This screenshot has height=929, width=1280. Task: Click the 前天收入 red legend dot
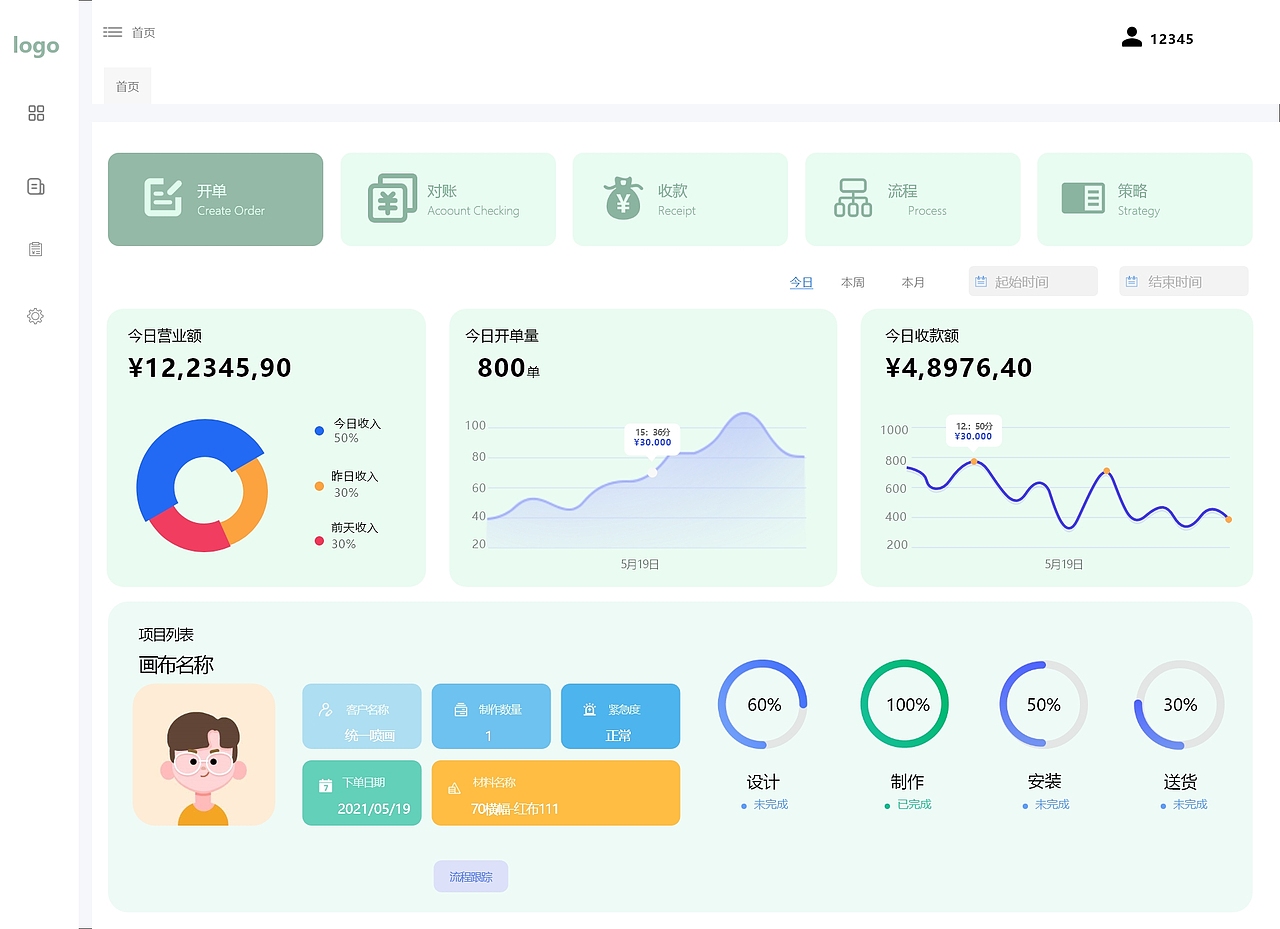pyautogui.click(x=319, y=541)
